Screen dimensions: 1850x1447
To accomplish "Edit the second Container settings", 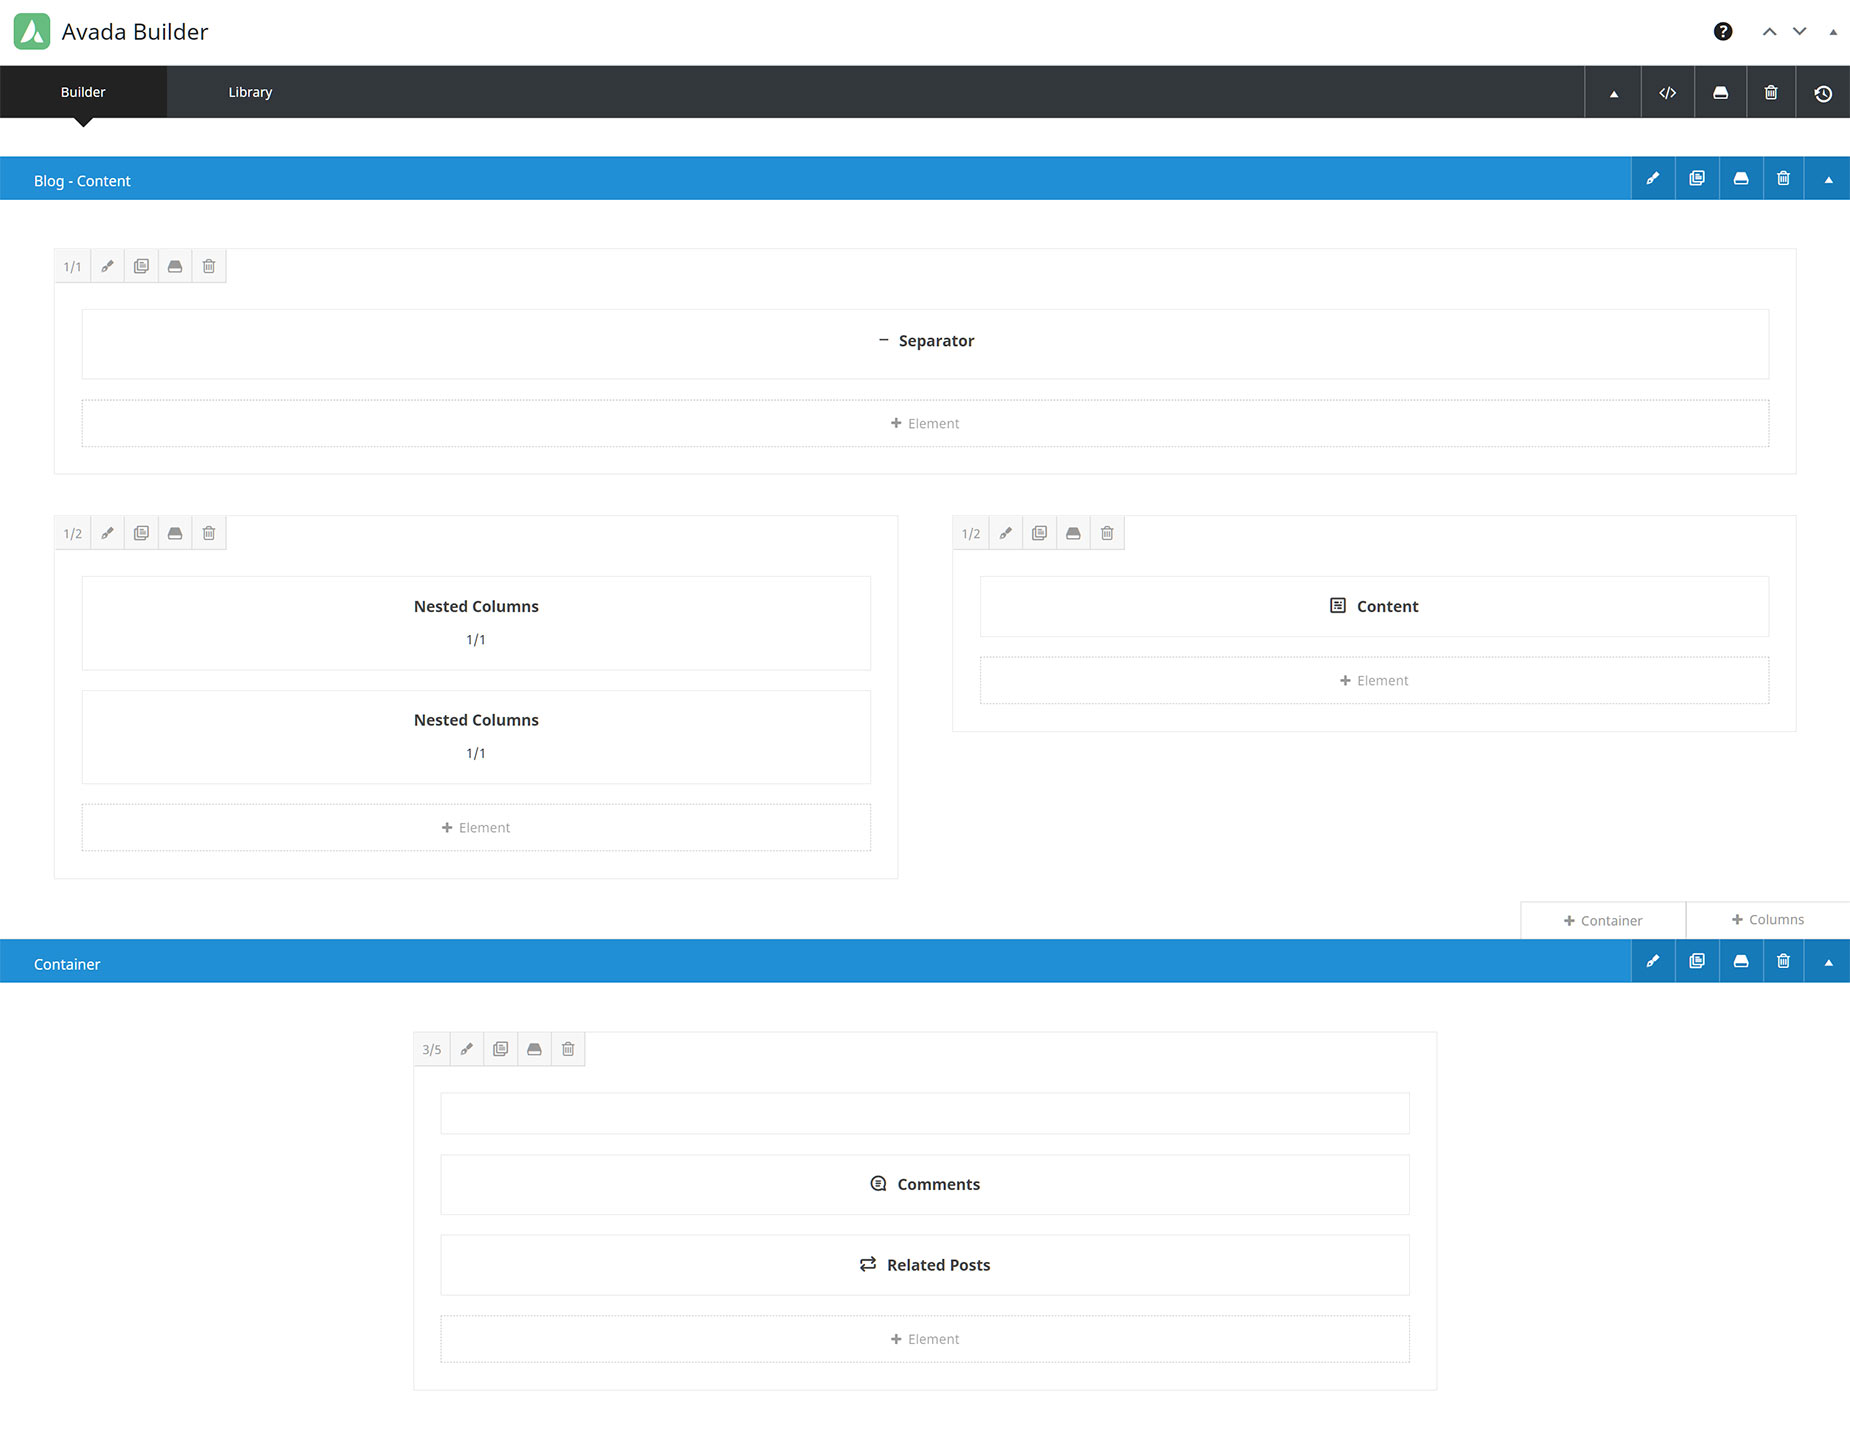I will click(1653, 961).
